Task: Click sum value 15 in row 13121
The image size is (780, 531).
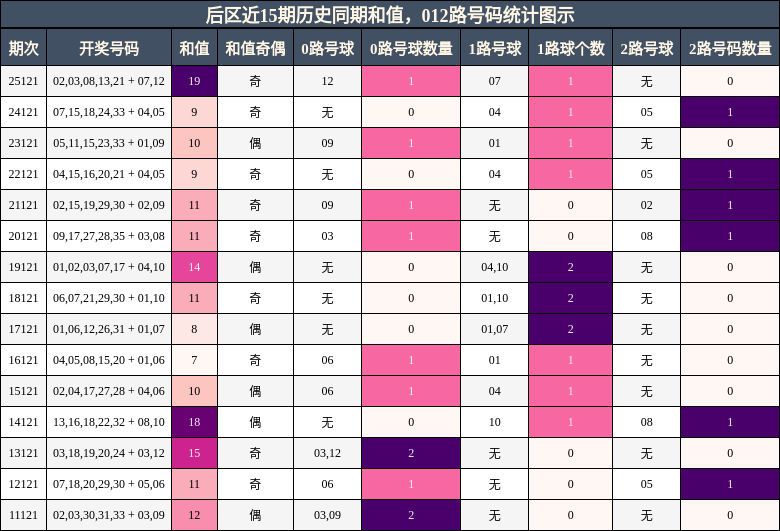Action: tap(195, 453)
